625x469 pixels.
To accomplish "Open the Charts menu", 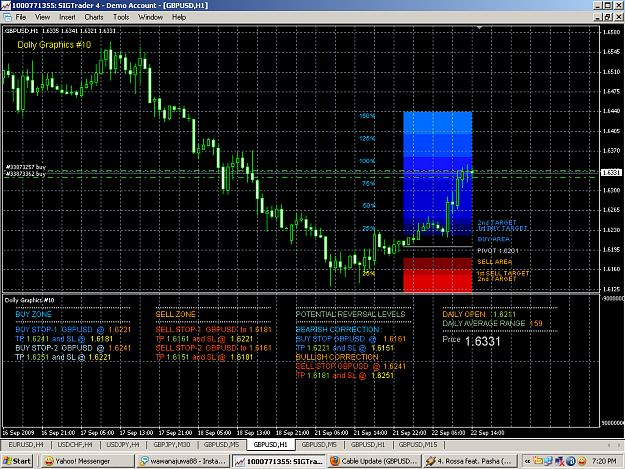I will click(x=94, y=17).
